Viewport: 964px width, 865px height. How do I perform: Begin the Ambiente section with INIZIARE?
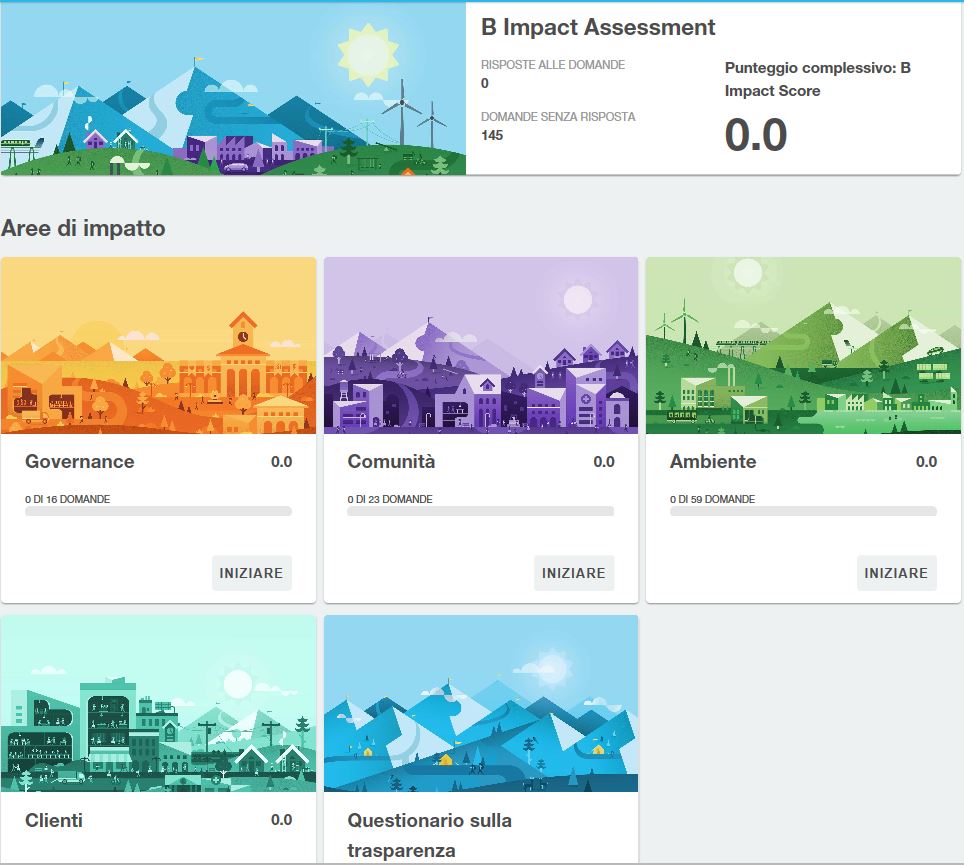click(896, 573)
